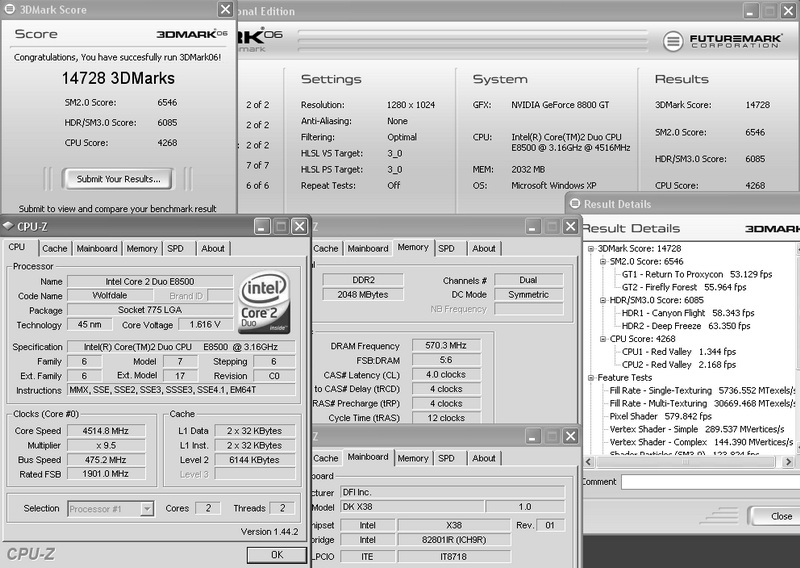Click mainboard model field DK X38
Screen dimensions: 800x568
[x=412, y=507]
